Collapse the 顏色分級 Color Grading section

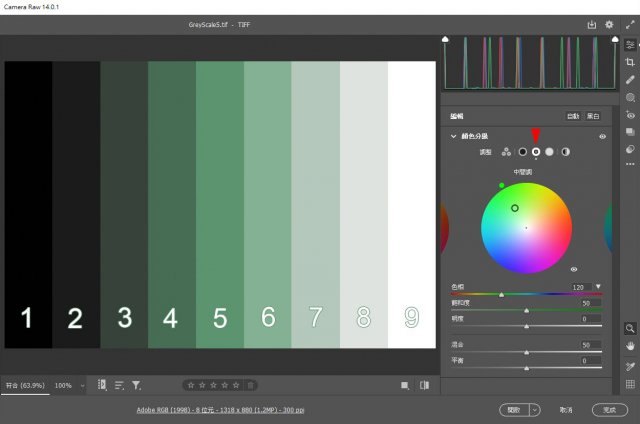453,136
